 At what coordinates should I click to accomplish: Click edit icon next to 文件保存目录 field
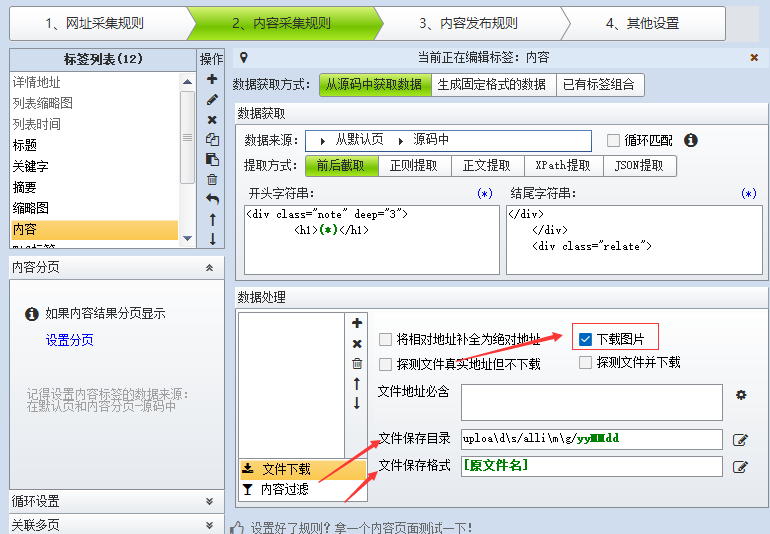click(741, 439)
